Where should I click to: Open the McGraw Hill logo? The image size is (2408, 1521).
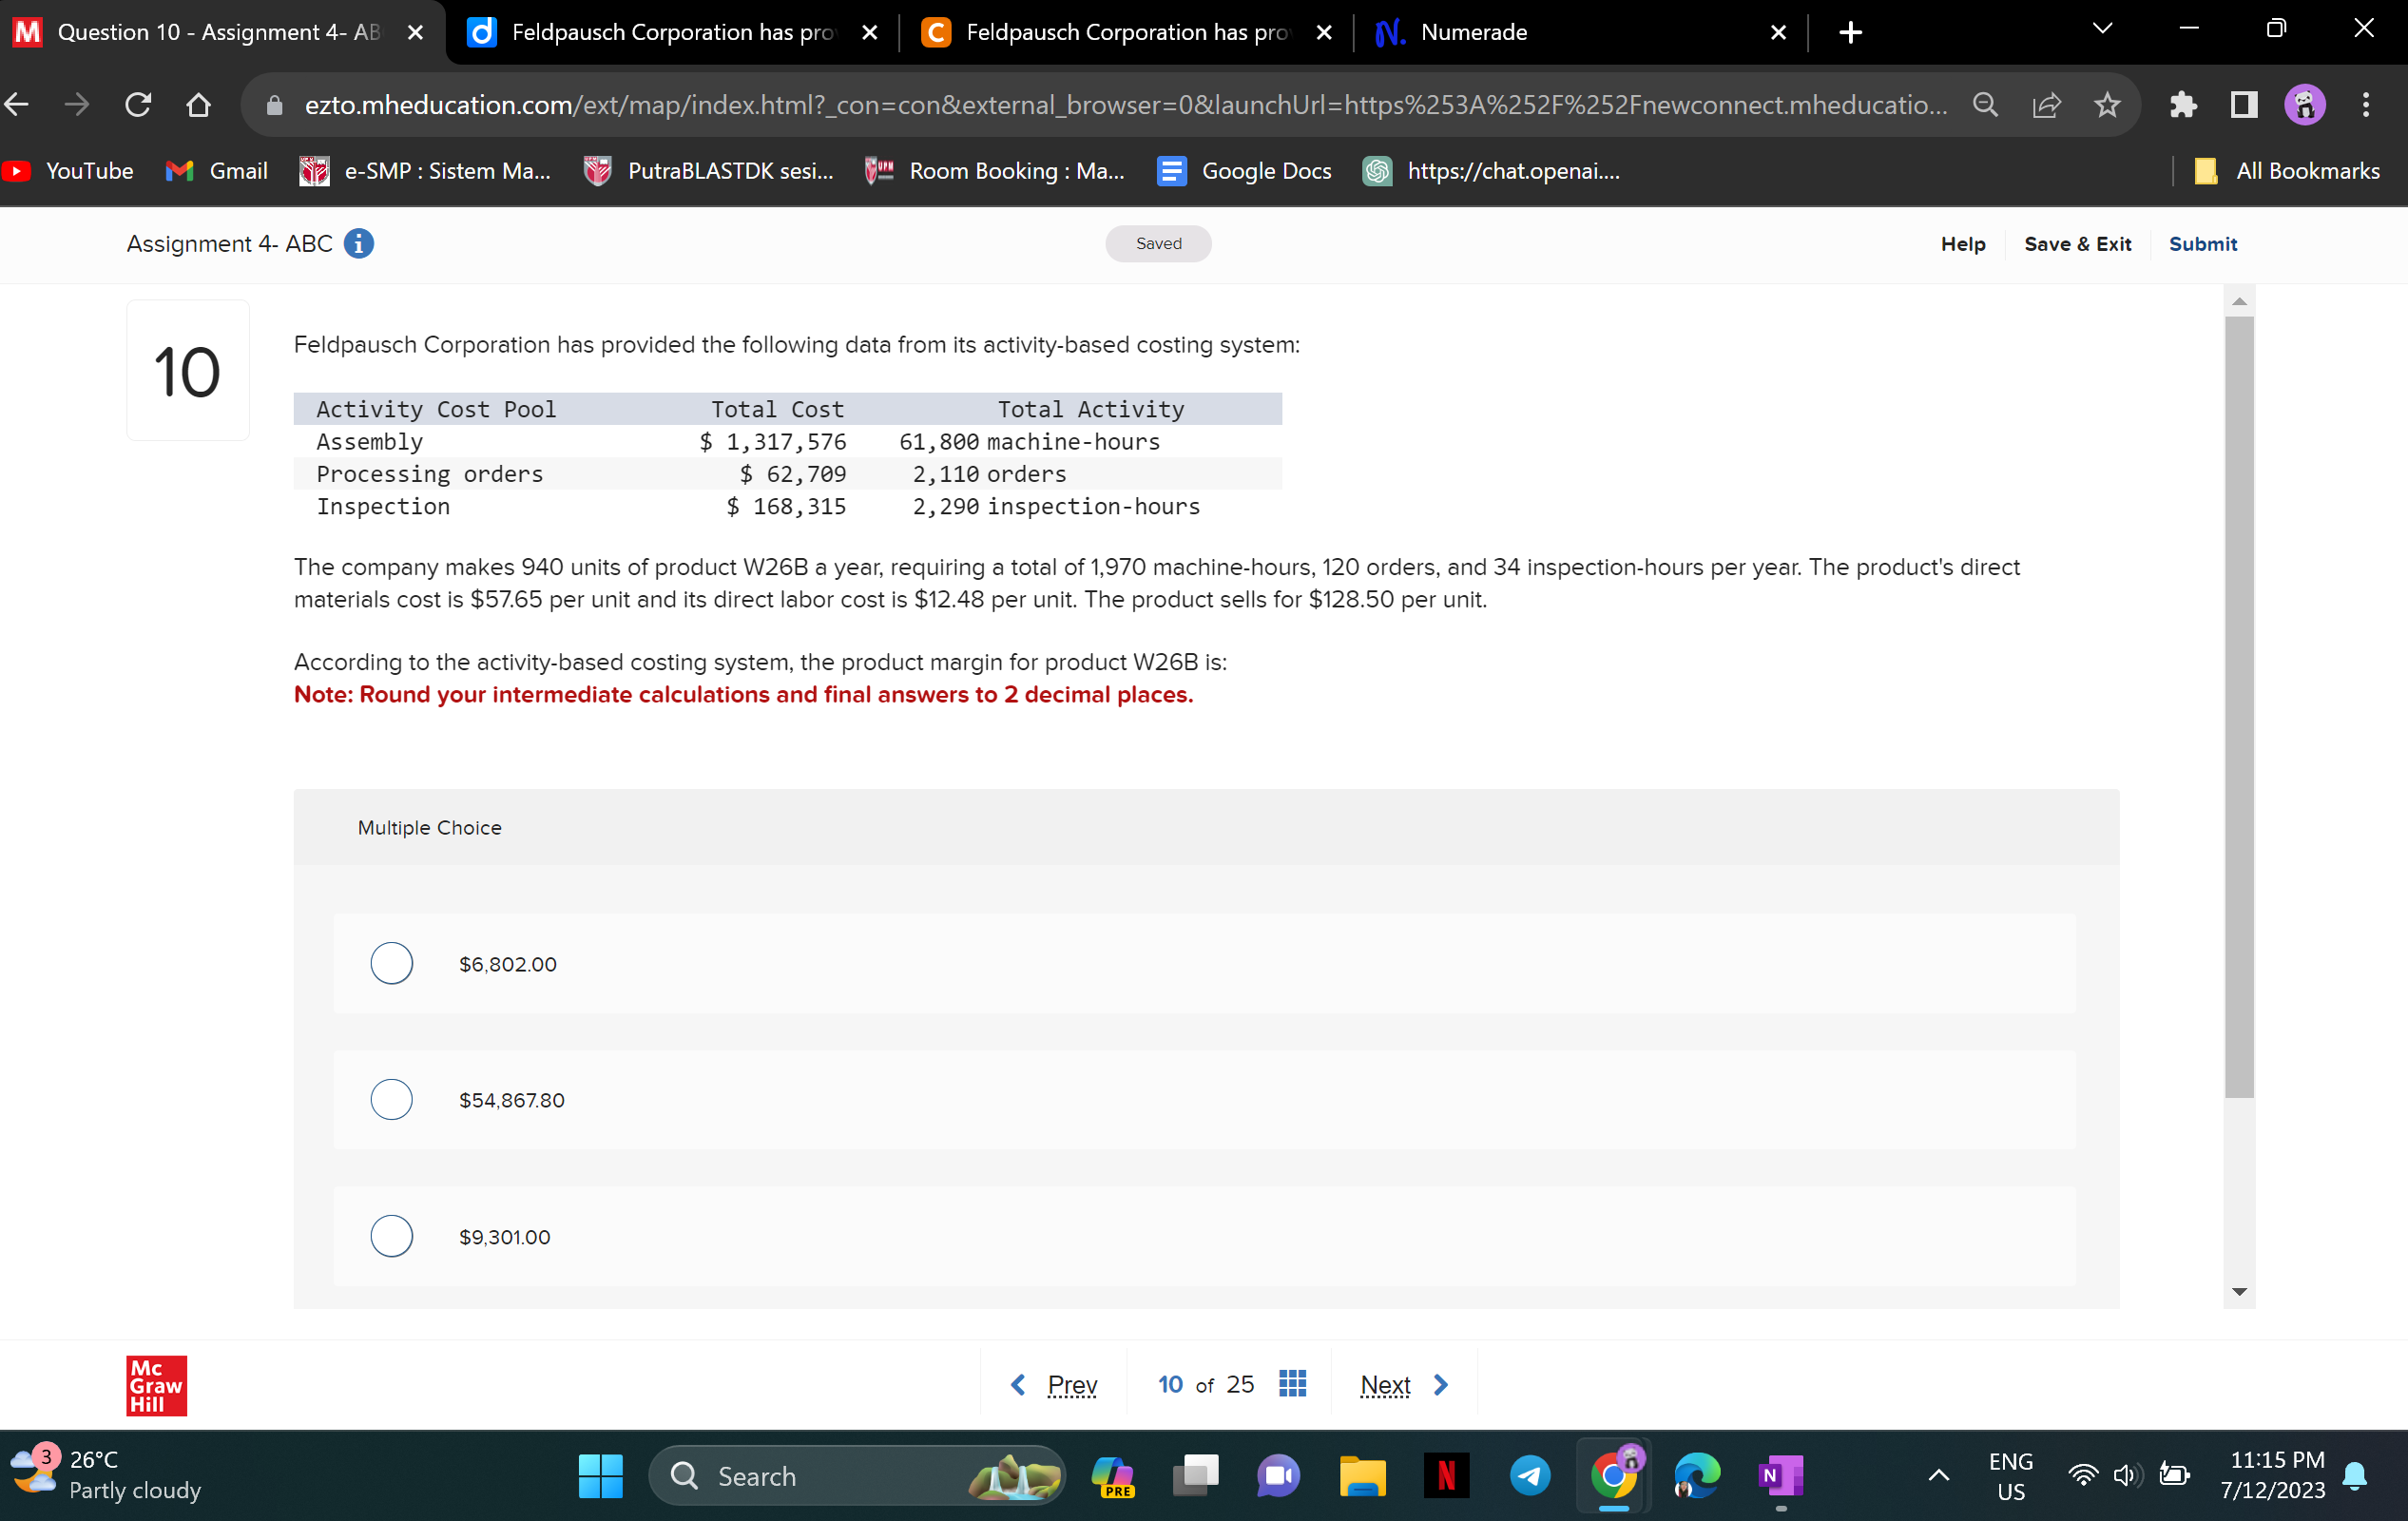click(x=155, y=1385)
